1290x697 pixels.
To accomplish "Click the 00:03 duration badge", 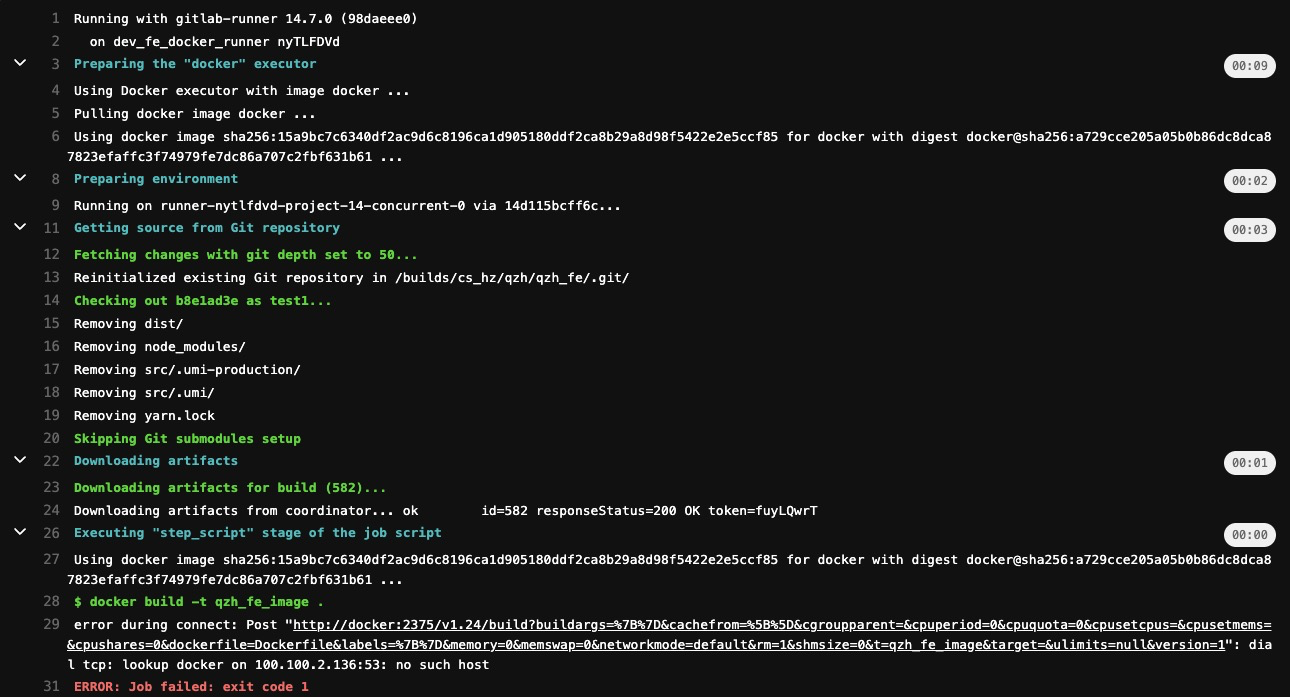I will point(1249,230).
